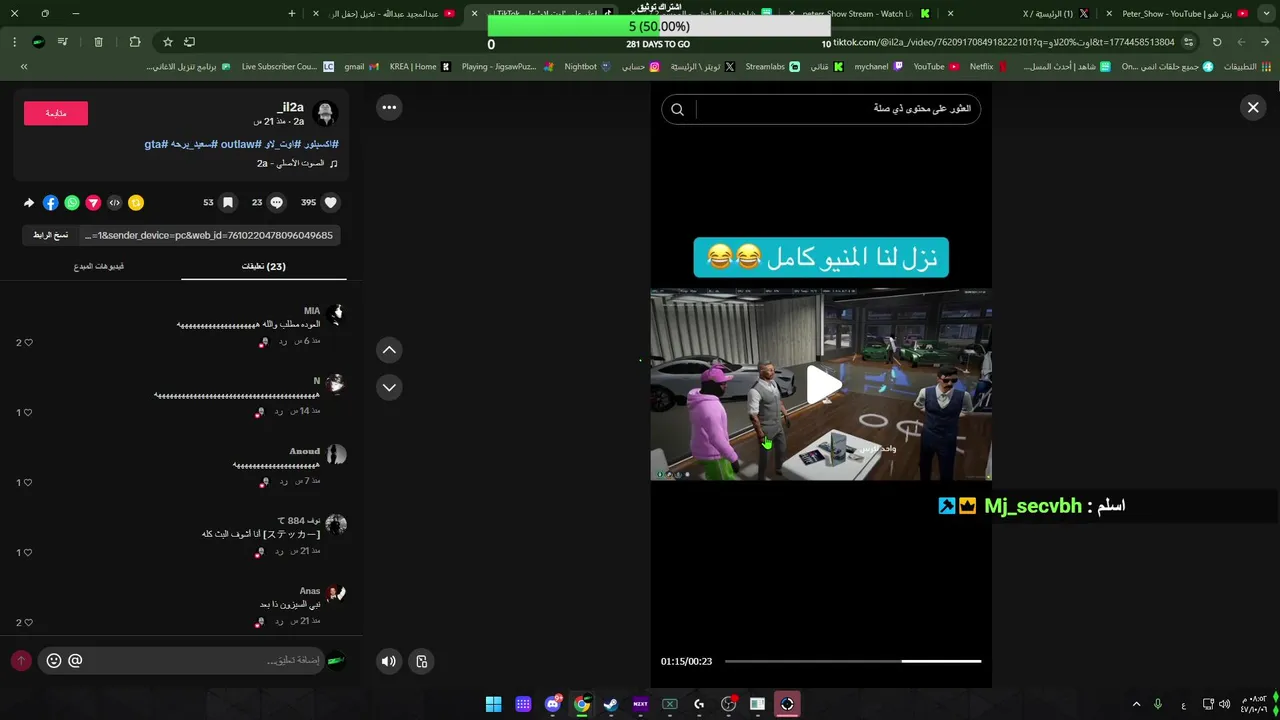Open the Chrome extensions puzzle icon
The image size is (1280, 720).
[135, 42]
